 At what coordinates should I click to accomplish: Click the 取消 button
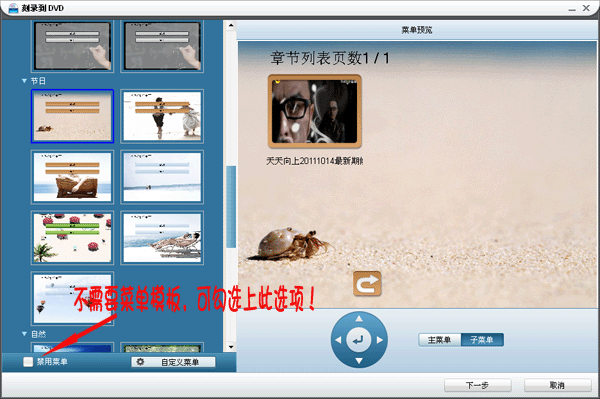[558, 385]
